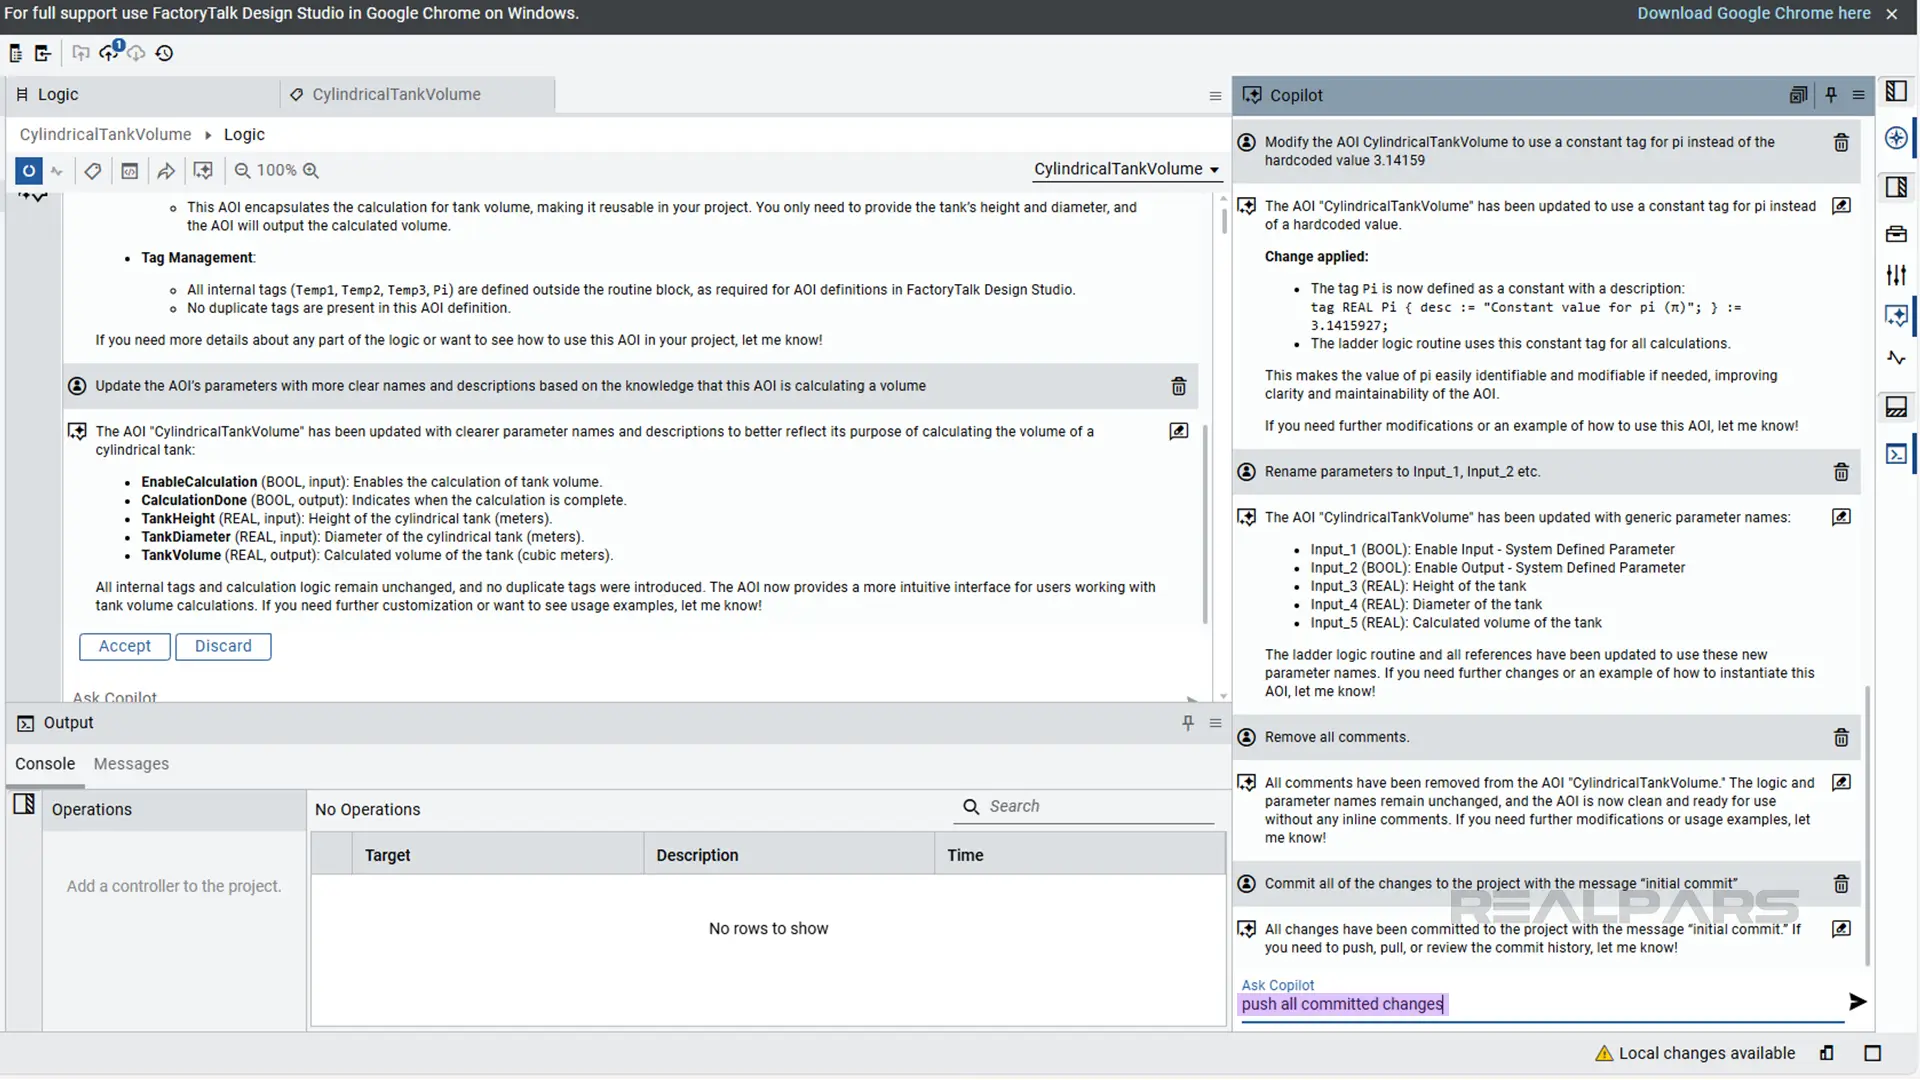Select the CylindricalTankVolume tab
1920x1080 pixels.
point(396,94)
